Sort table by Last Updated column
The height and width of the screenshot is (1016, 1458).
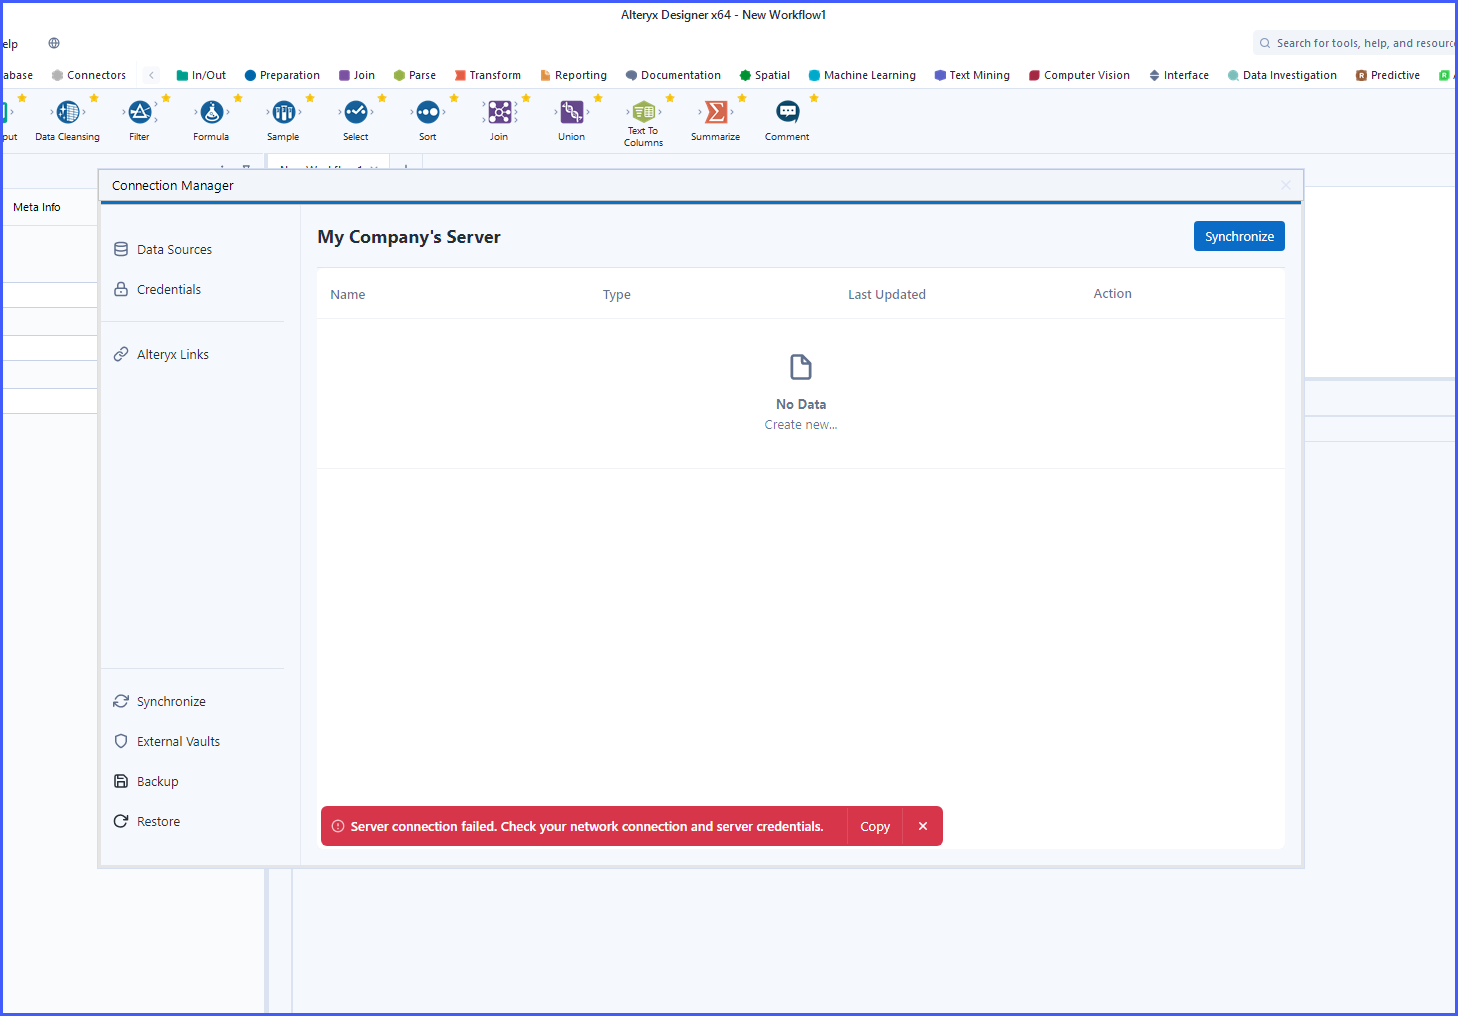tap(887, 294)
